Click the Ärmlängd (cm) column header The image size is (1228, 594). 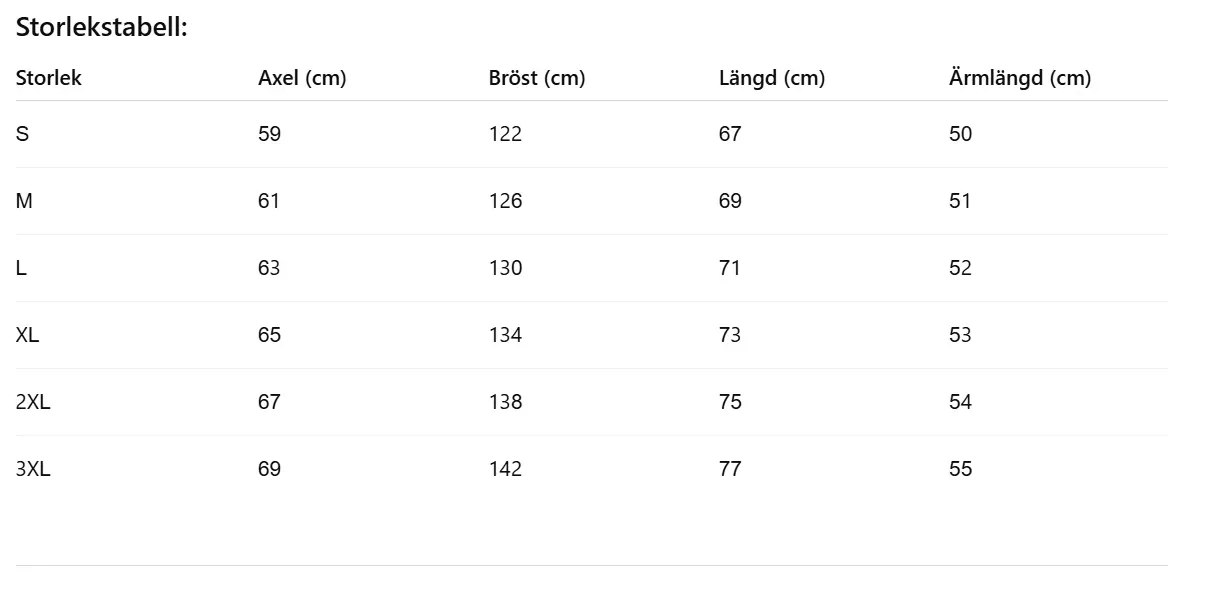1020,78
